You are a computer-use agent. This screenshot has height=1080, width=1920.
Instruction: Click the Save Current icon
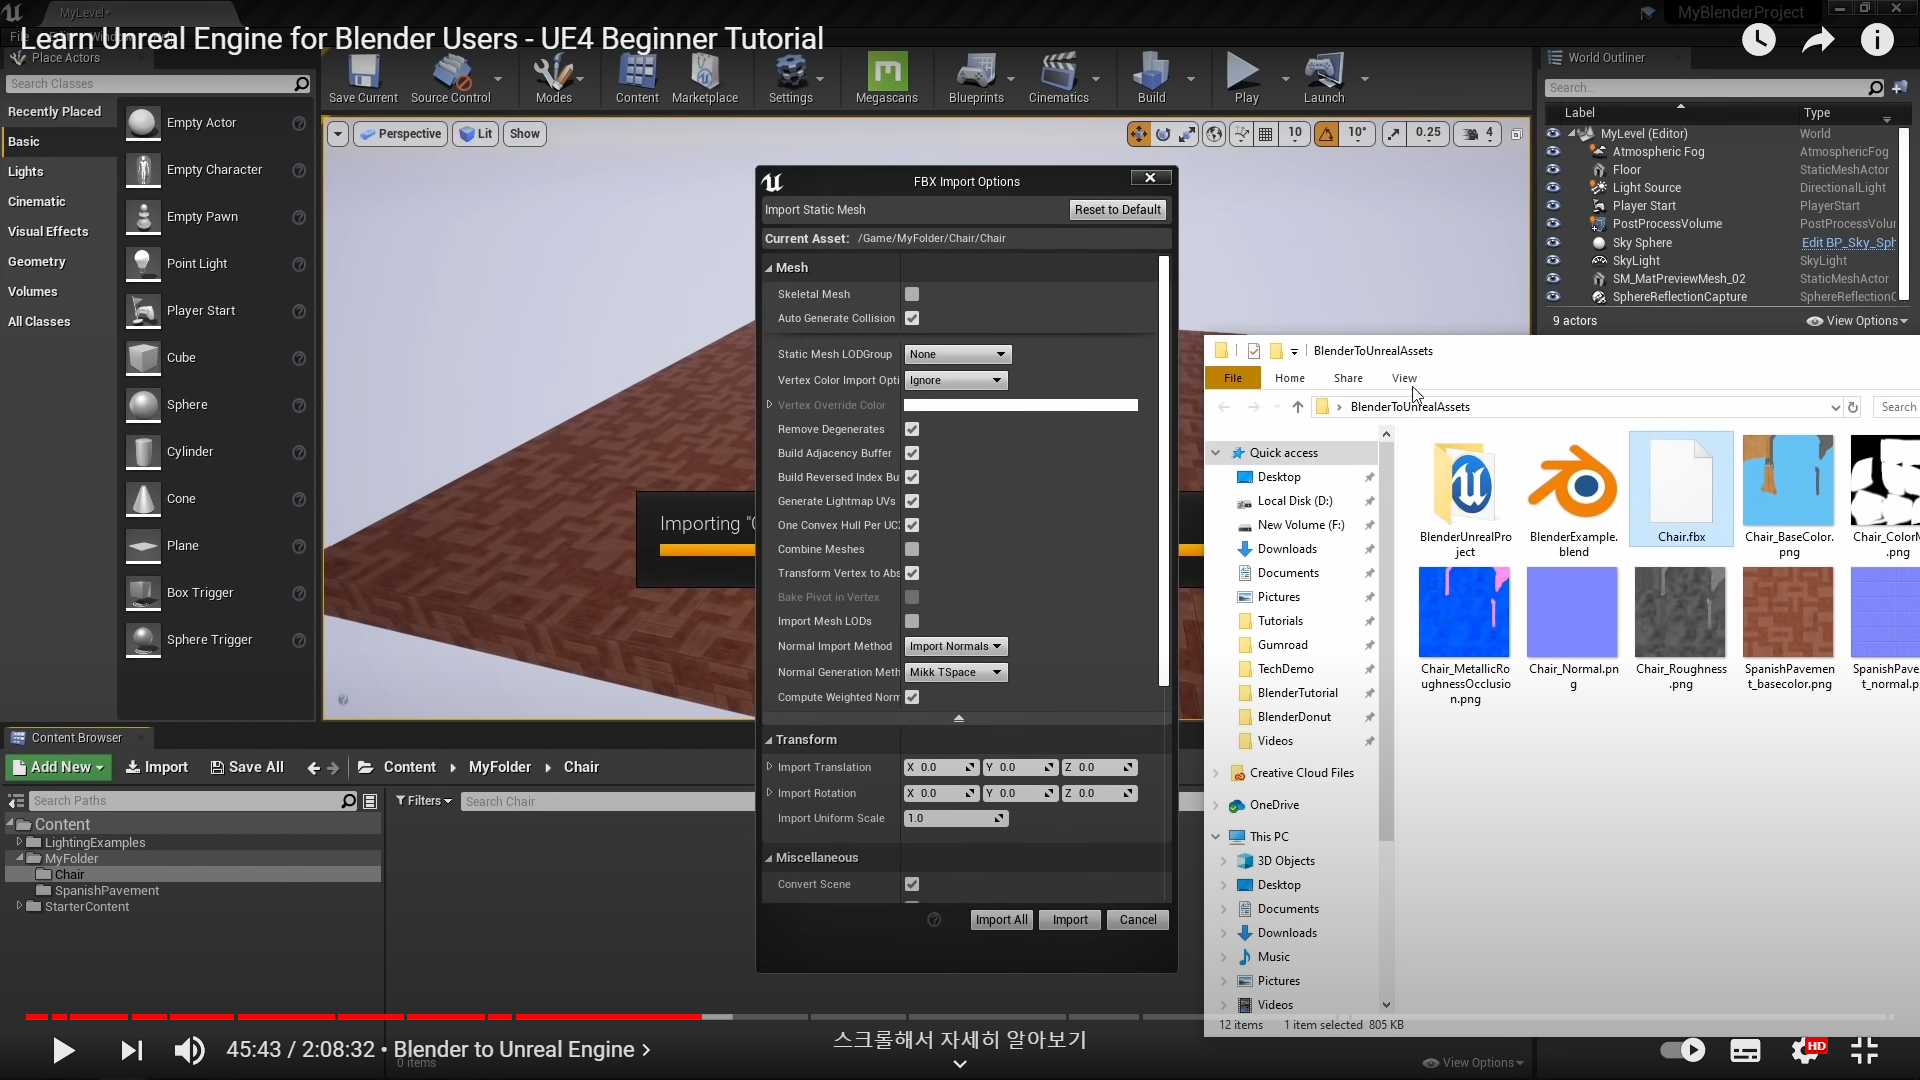point(363,77)
